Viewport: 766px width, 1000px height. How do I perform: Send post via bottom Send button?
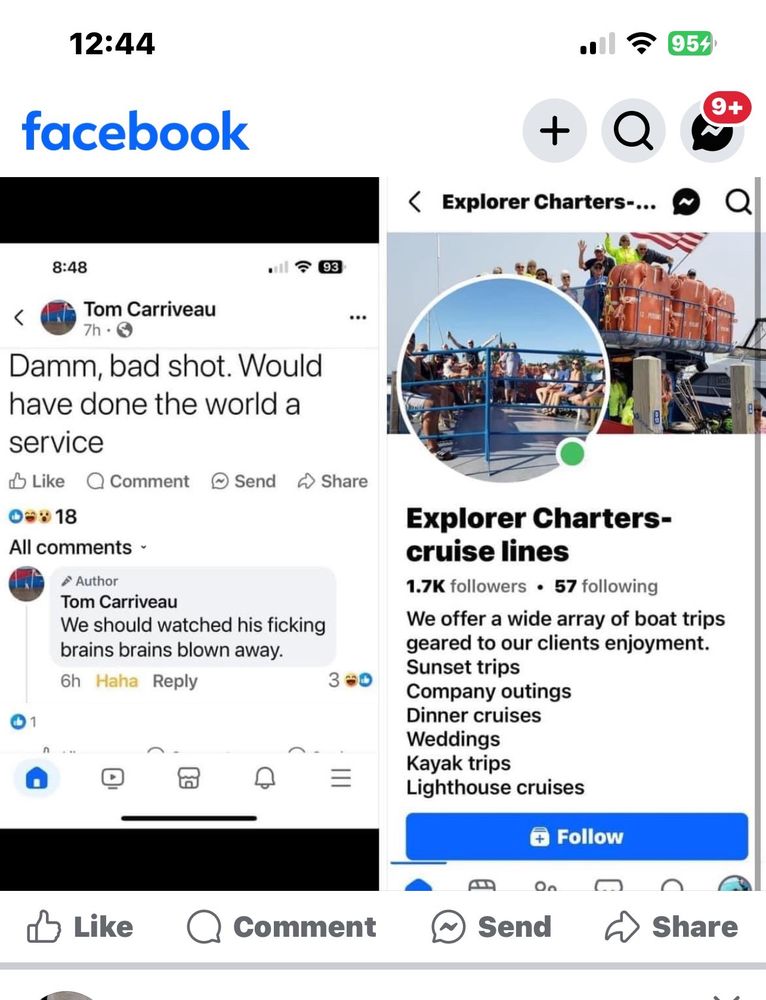click(491, 927)
